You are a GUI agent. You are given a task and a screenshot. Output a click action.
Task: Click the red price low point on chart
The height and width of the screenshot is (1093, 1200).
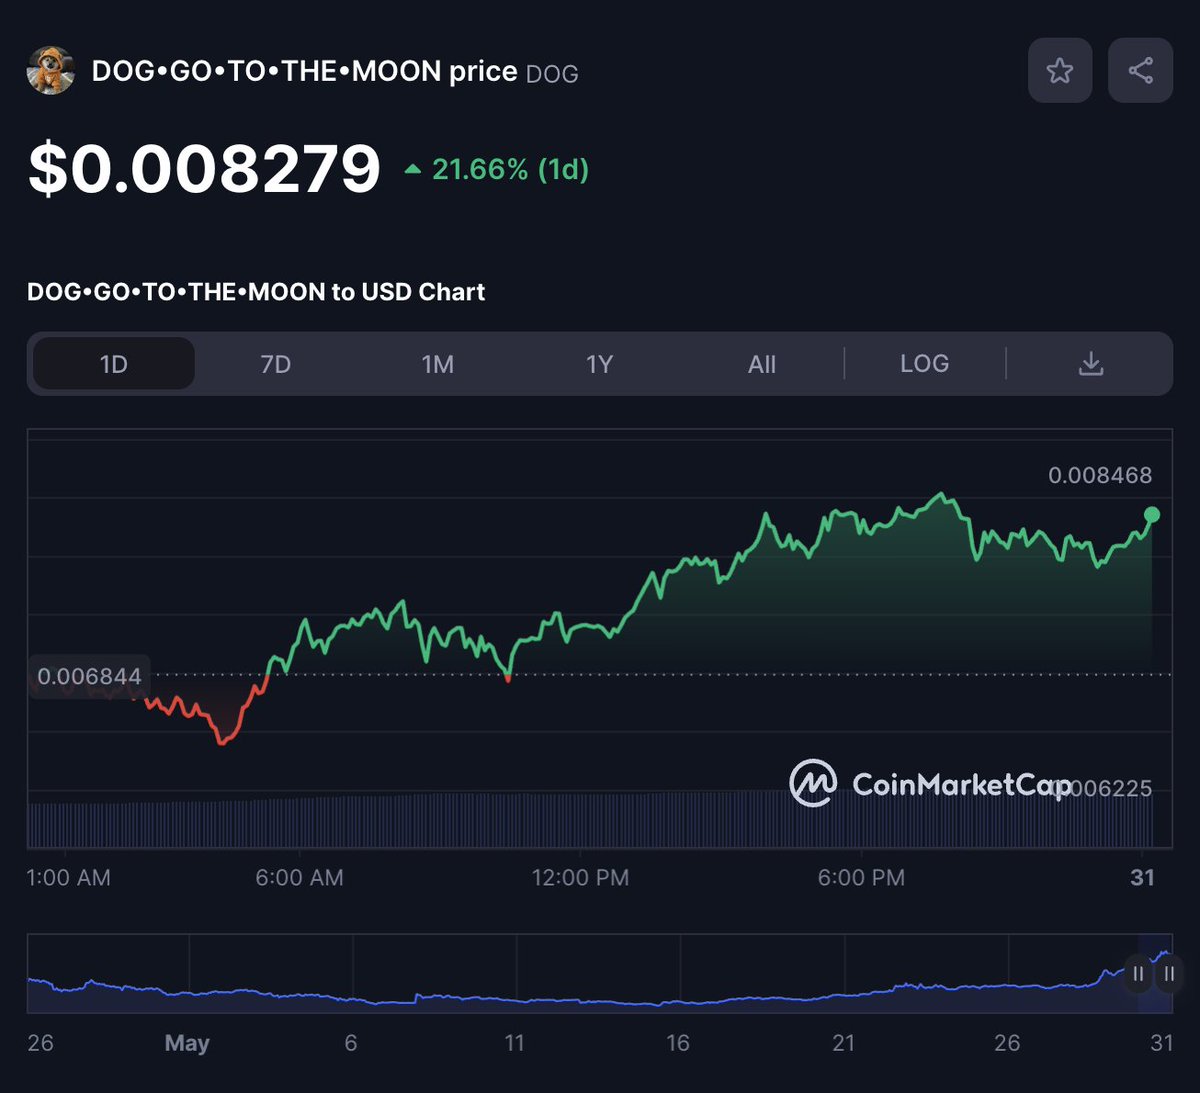tap(222, 741)
